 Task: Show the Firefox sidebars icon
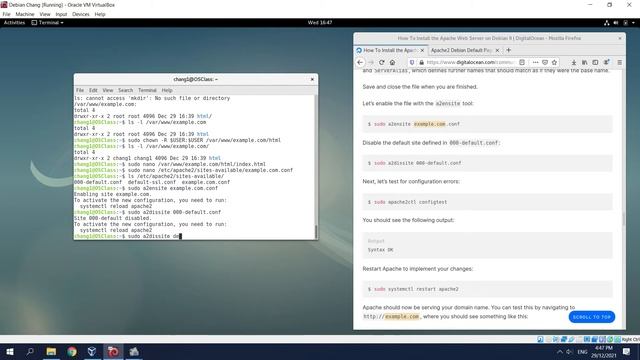(x=595, y=62)
